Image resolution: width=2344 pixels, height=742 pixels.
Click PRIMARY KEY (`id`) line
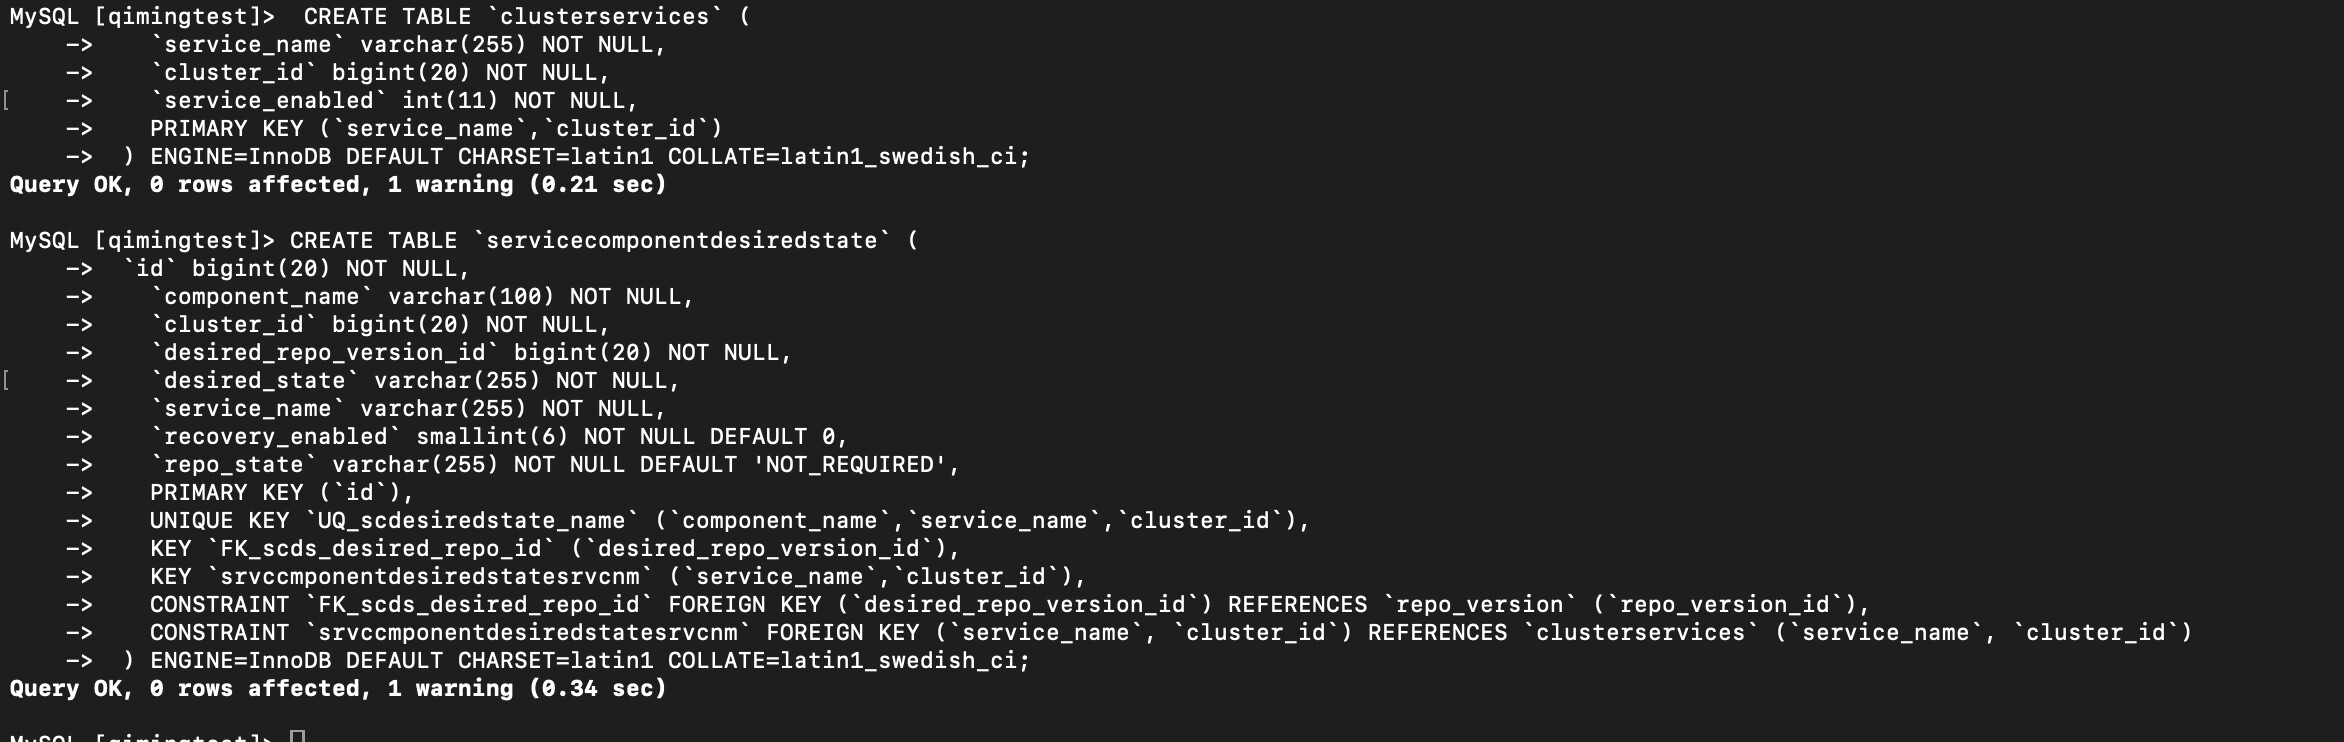(x=282, y=493)
